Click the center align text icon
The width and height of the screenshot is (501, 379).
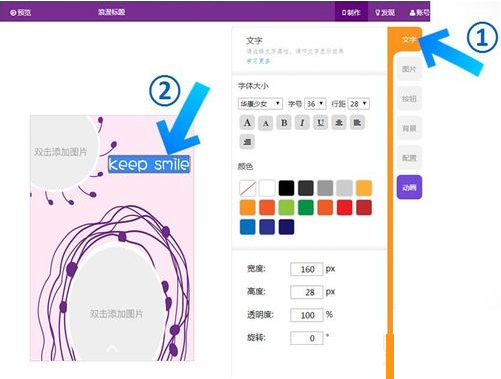[339, 123]
